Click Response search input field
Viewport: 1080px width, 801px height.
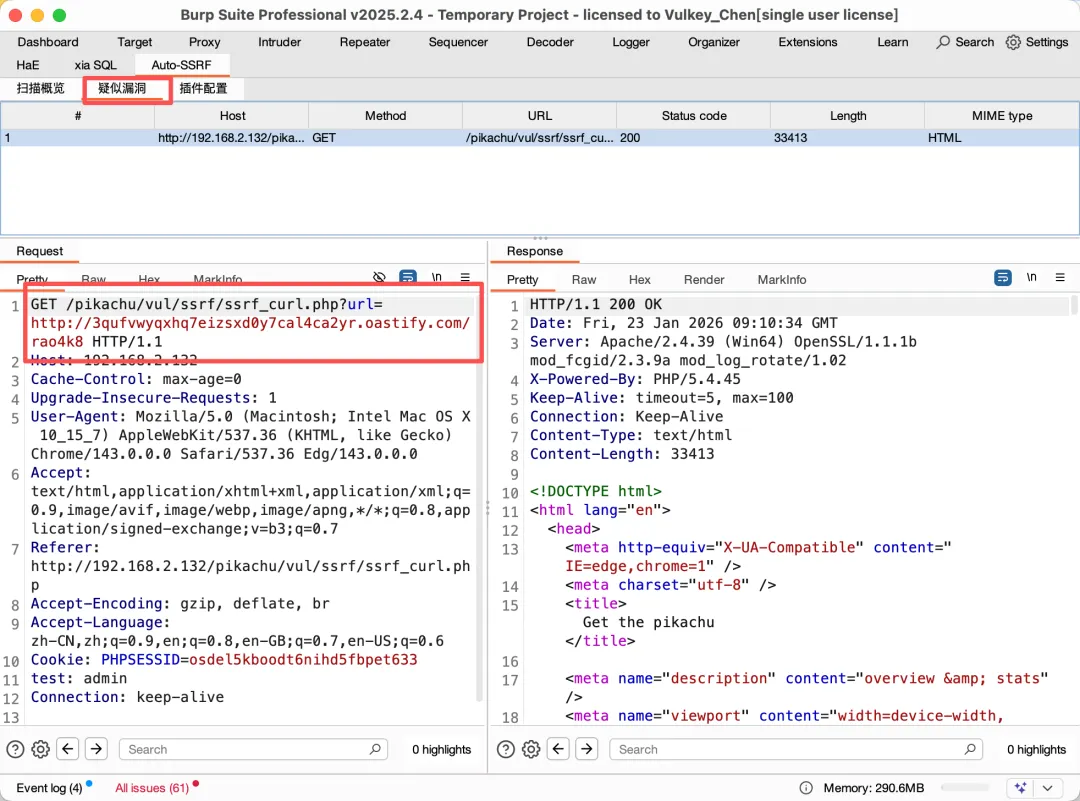pos(796,749)
